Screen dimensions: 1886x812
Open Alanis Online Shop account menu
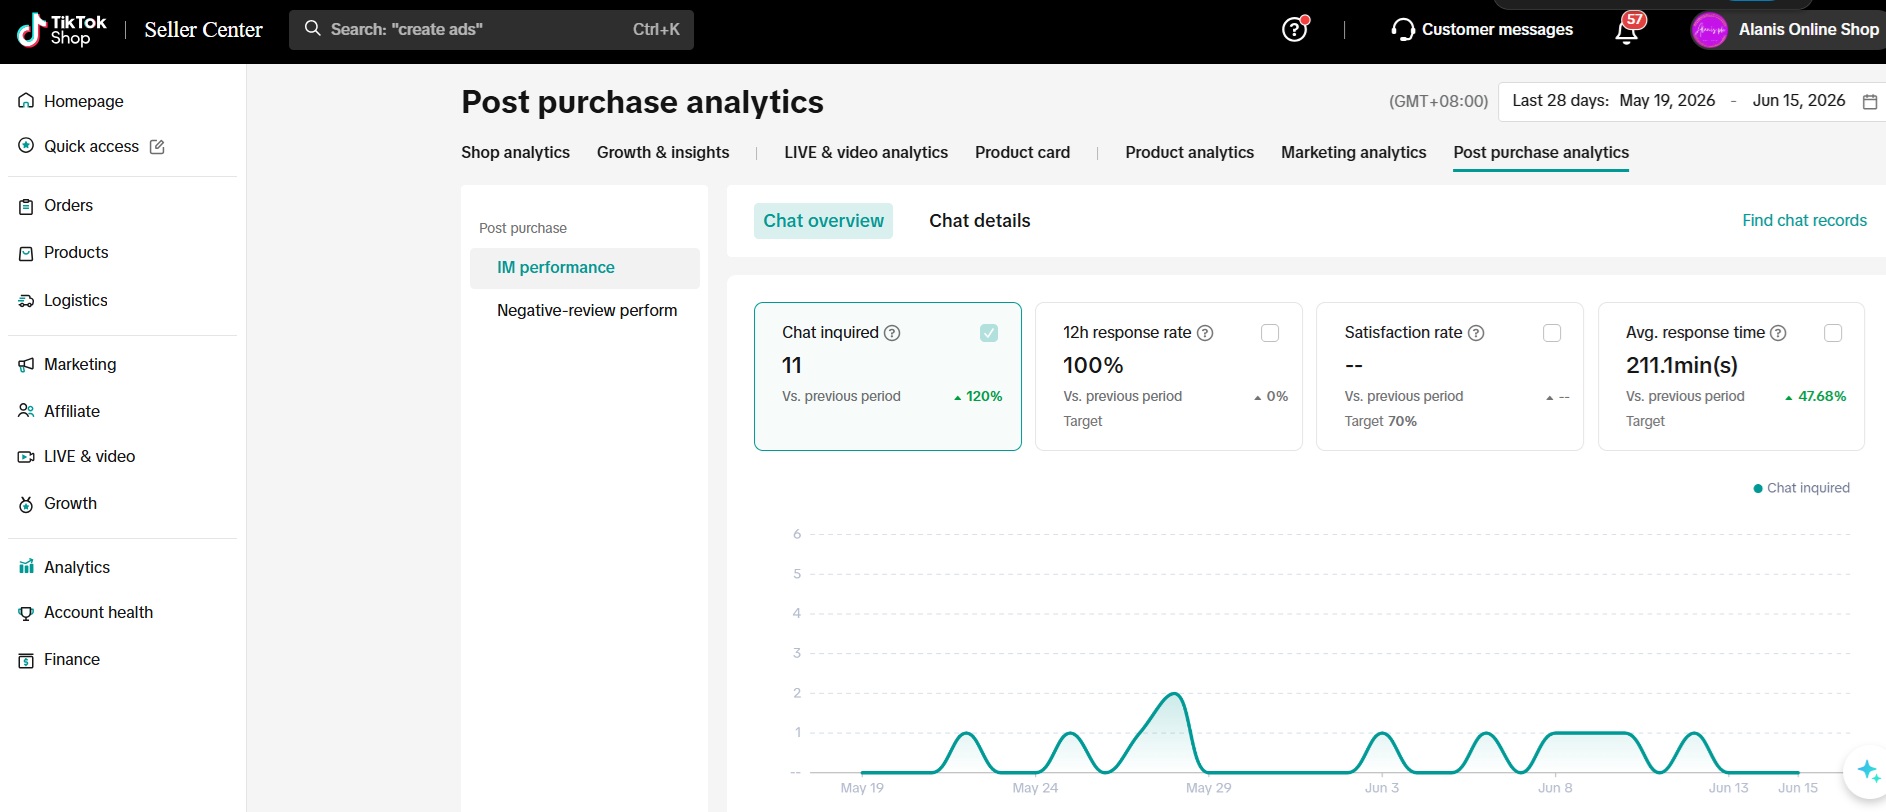[1786, 30]
